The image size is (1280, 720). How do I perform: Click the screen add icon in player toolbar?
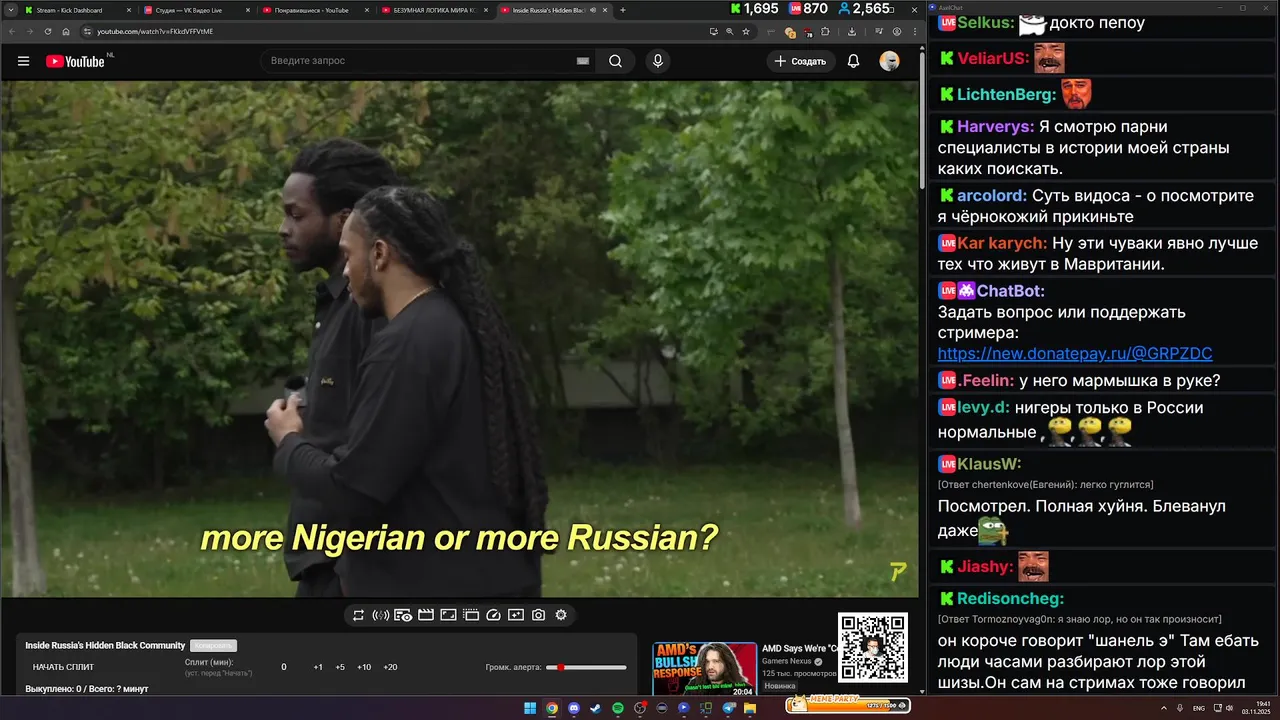tap(516, 615)
